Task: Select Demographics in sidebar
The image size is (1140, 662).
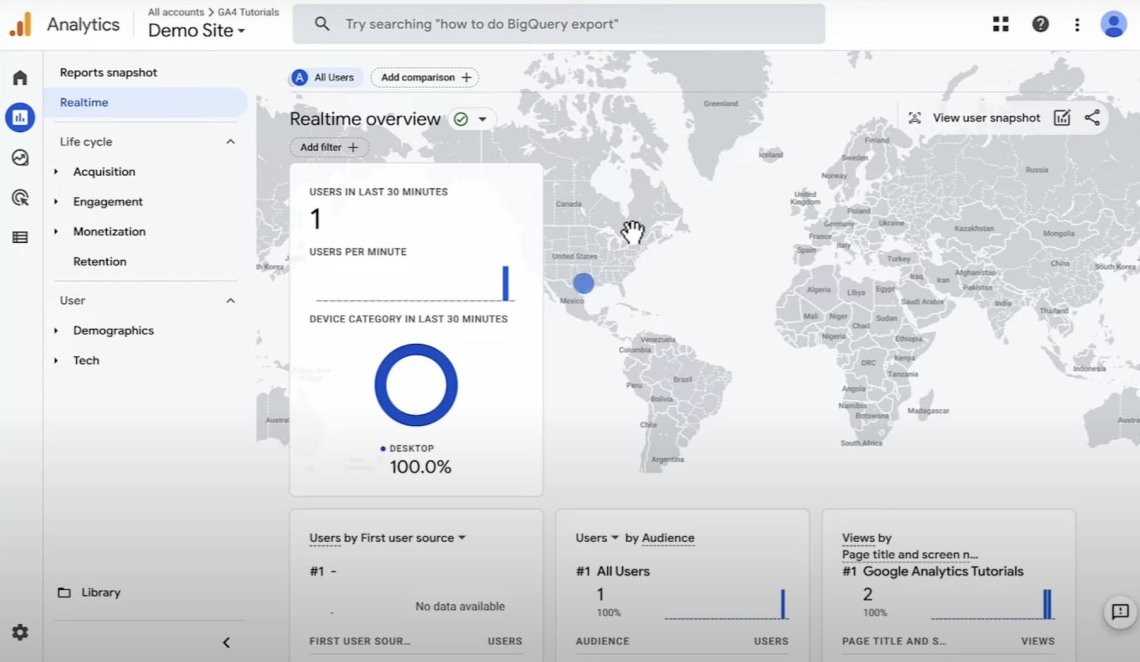Action: tap(113, 330)
